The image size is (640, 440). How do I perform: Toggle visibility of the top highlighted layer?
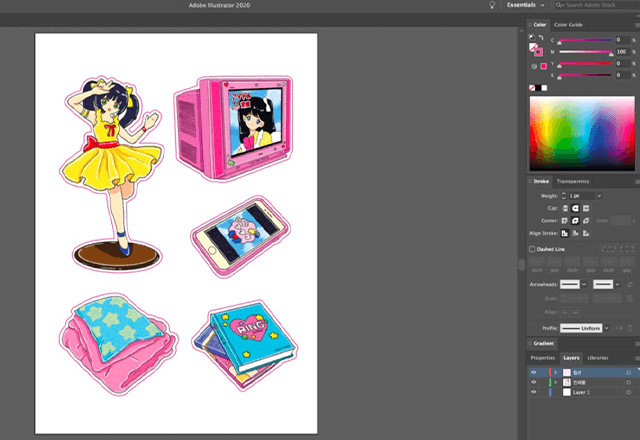coord(533,372)
